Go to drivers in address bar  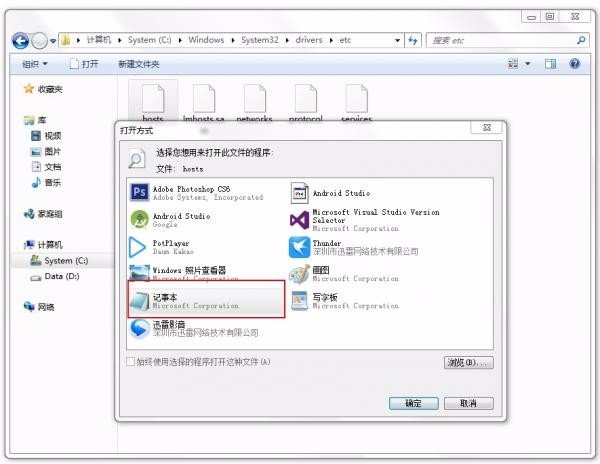tap(309, 40)
